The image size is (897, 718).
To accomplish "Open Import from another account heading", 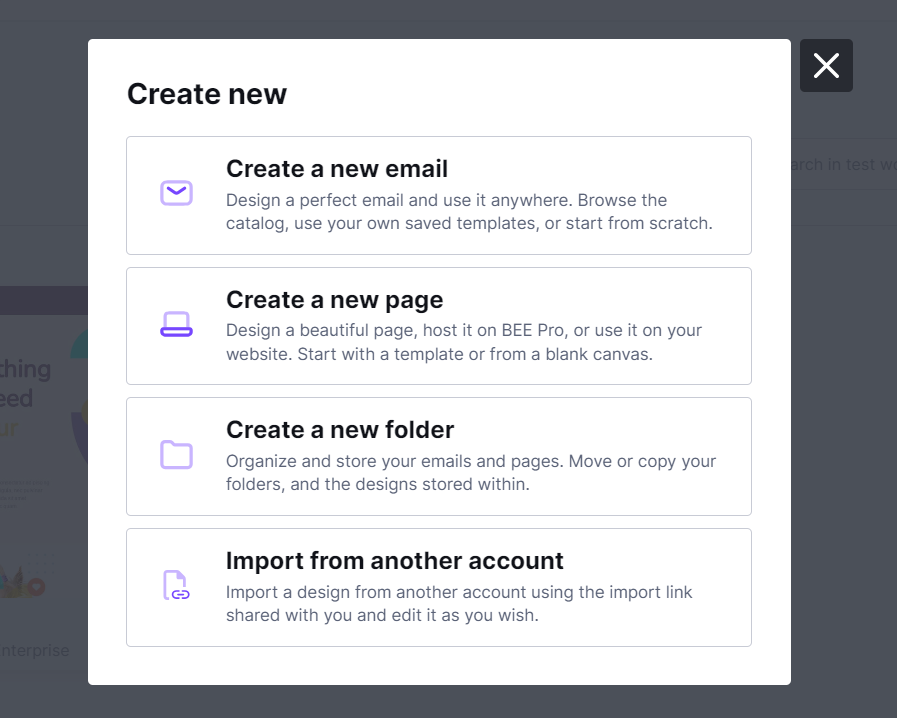I will pyautogui.click(x=395, y=561).
